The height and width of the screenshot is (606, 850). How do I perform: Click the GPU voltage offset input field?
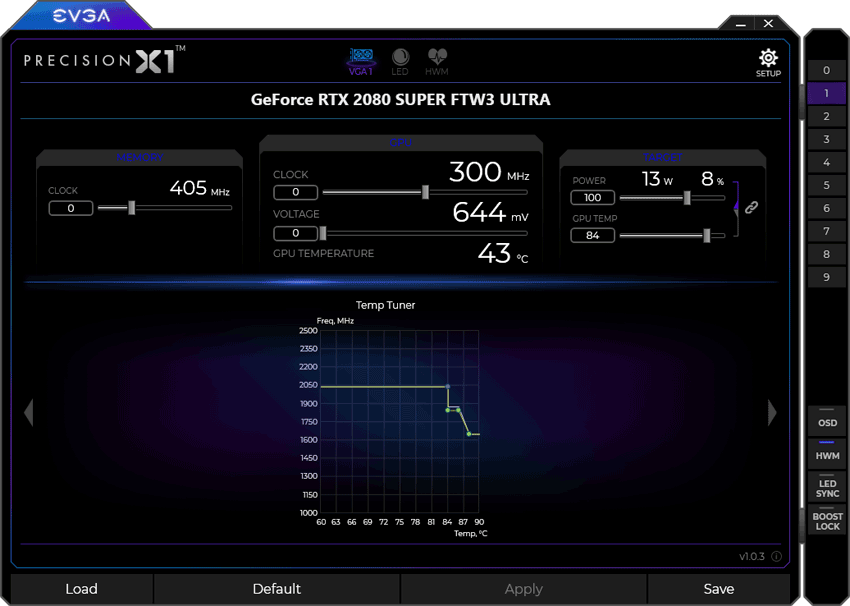coord(295,233)
